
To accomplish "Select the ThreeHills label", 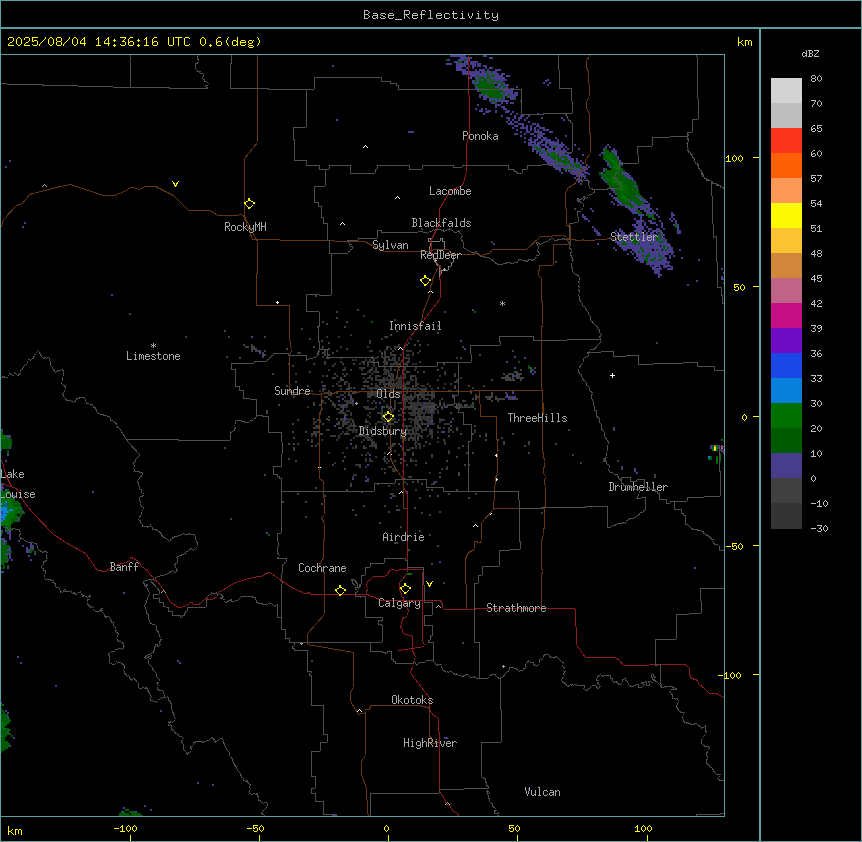I will point(537,418).
